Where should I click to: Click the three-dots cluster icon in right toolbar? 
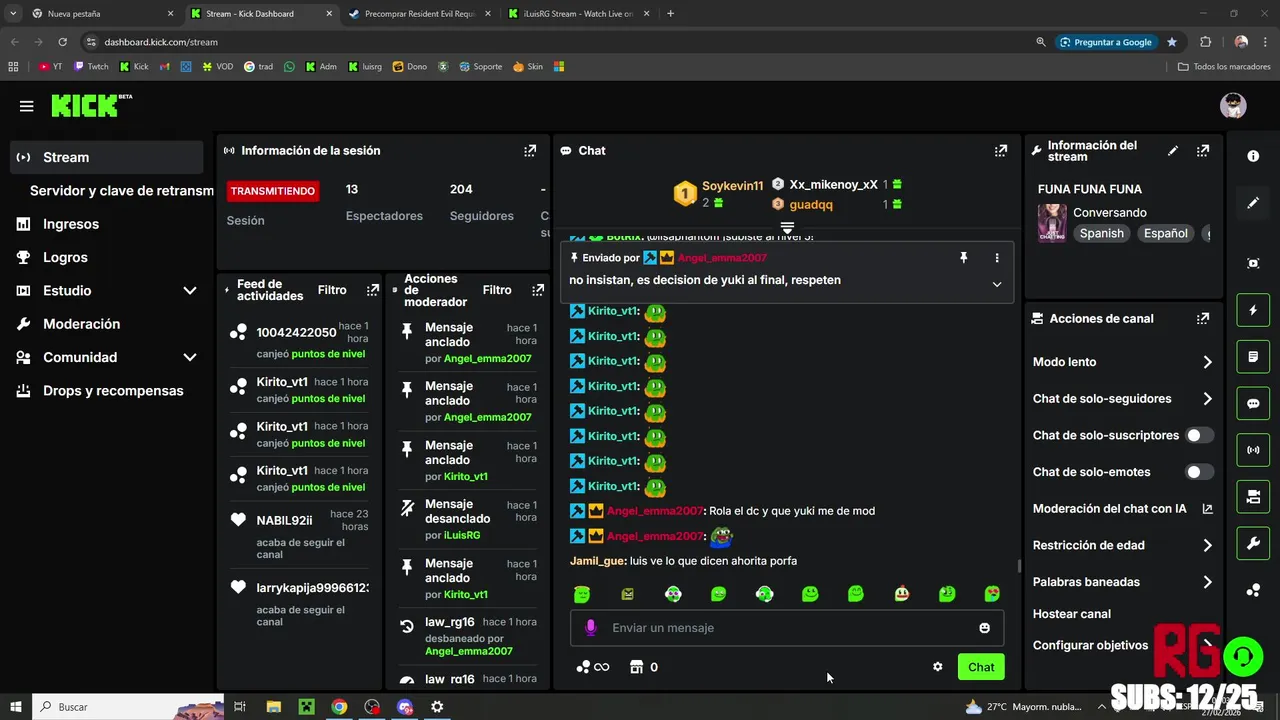[1253, 590]
